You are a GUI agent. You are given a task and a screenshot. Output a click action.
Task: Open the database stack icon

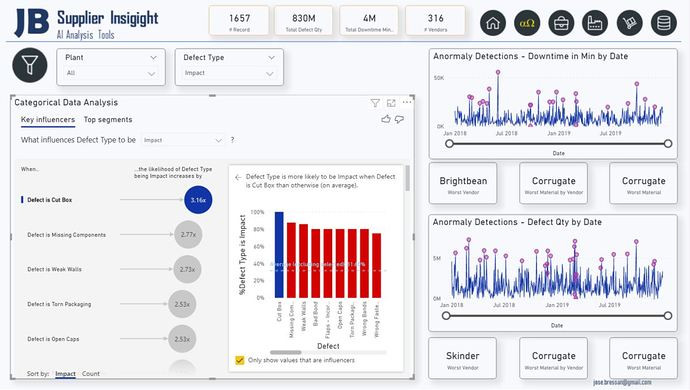click(x=664, y=23)
